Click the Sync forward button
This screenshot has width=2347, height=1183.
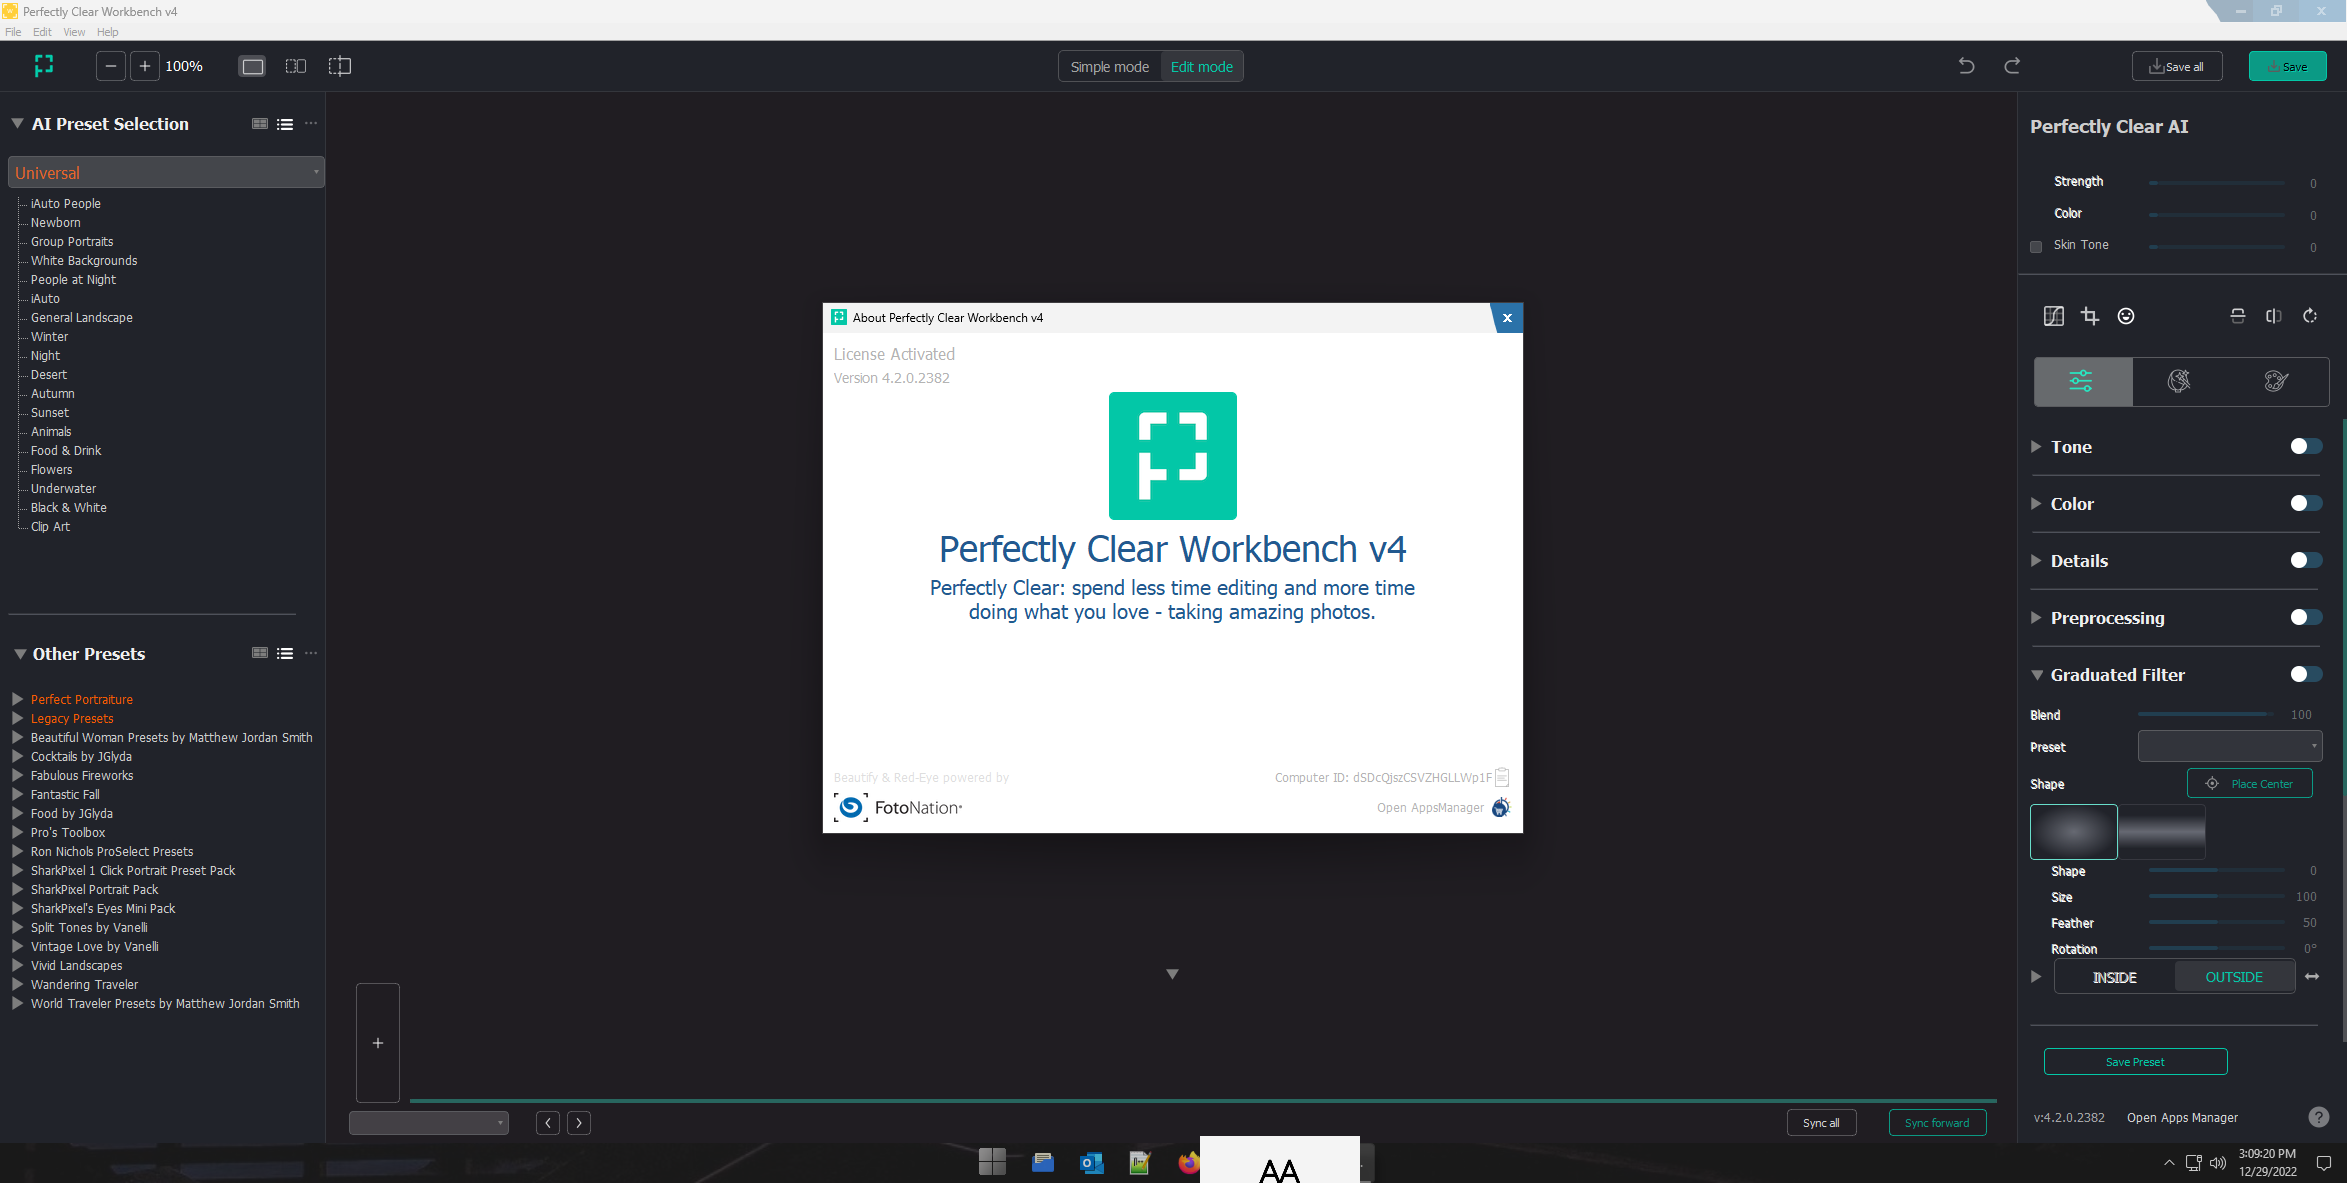[x=1937, y=1123]
